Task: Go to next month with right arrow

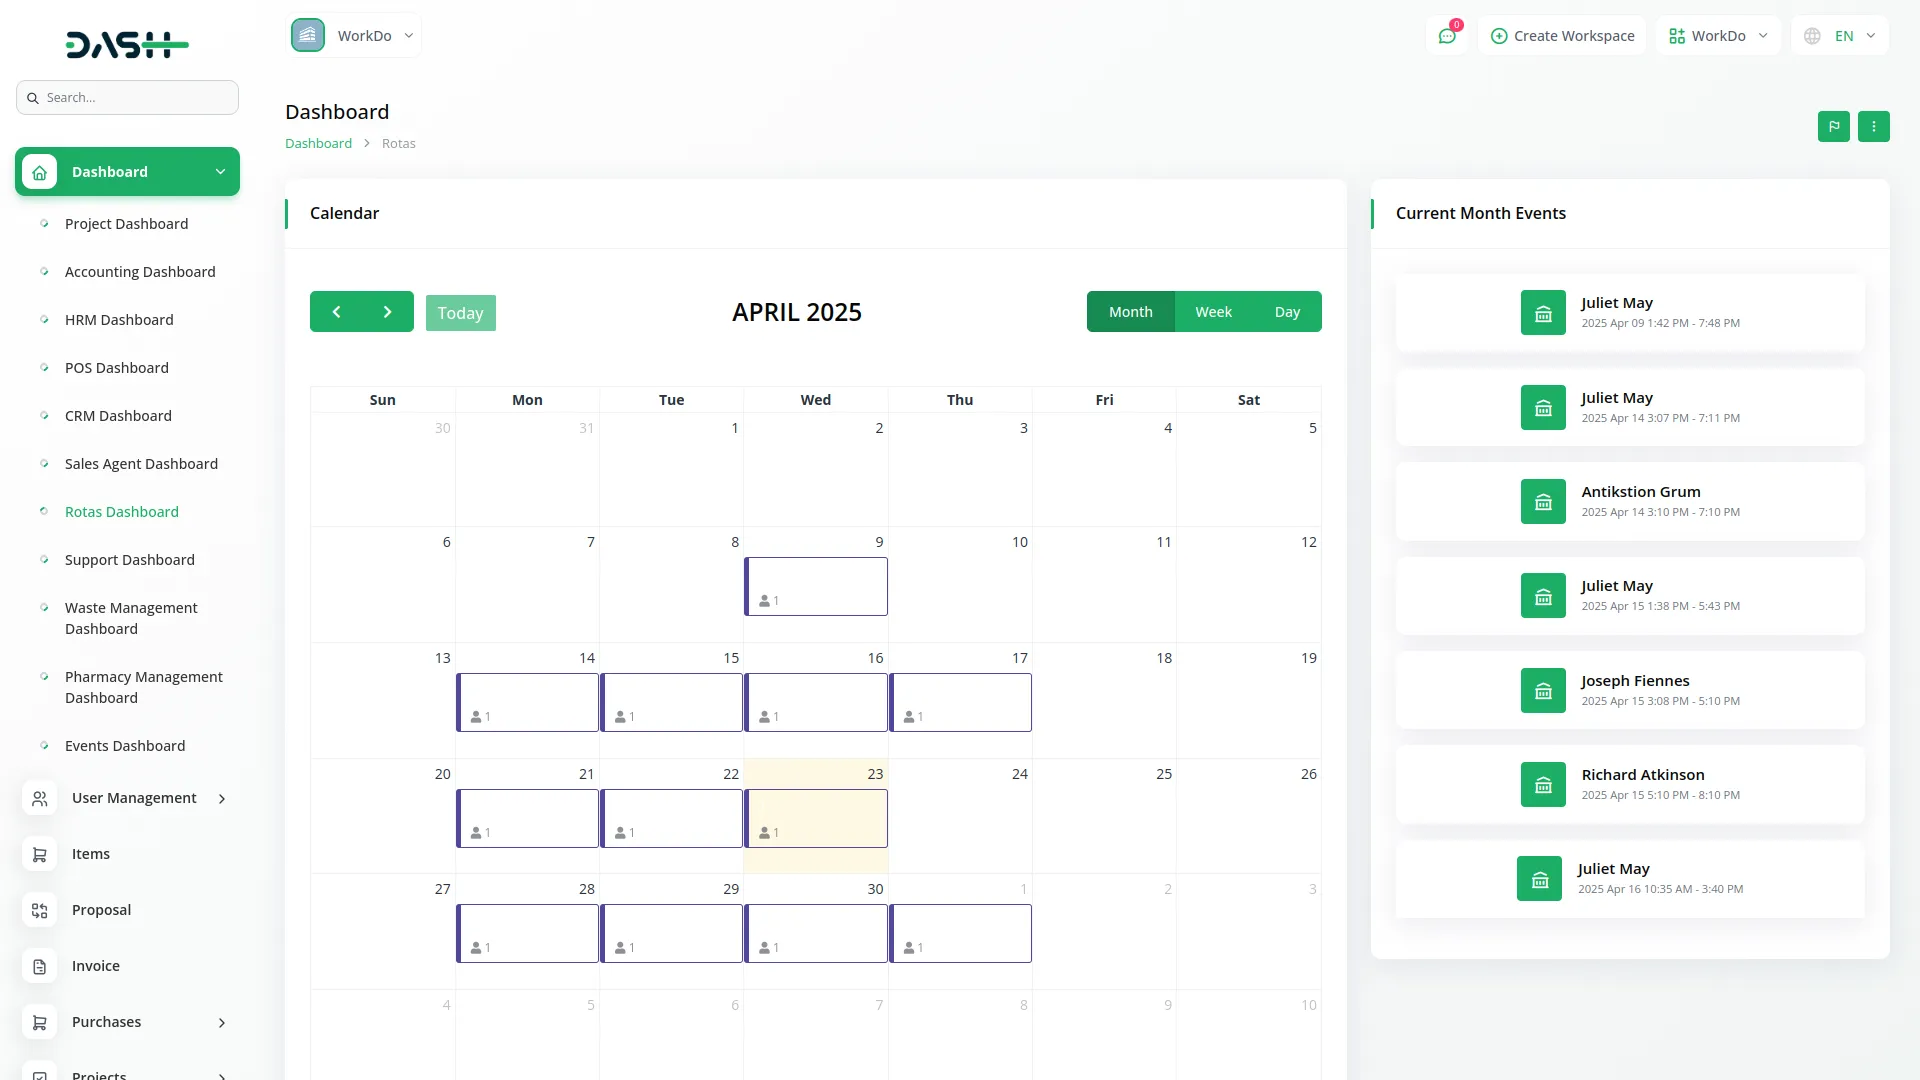Action: 388,312
